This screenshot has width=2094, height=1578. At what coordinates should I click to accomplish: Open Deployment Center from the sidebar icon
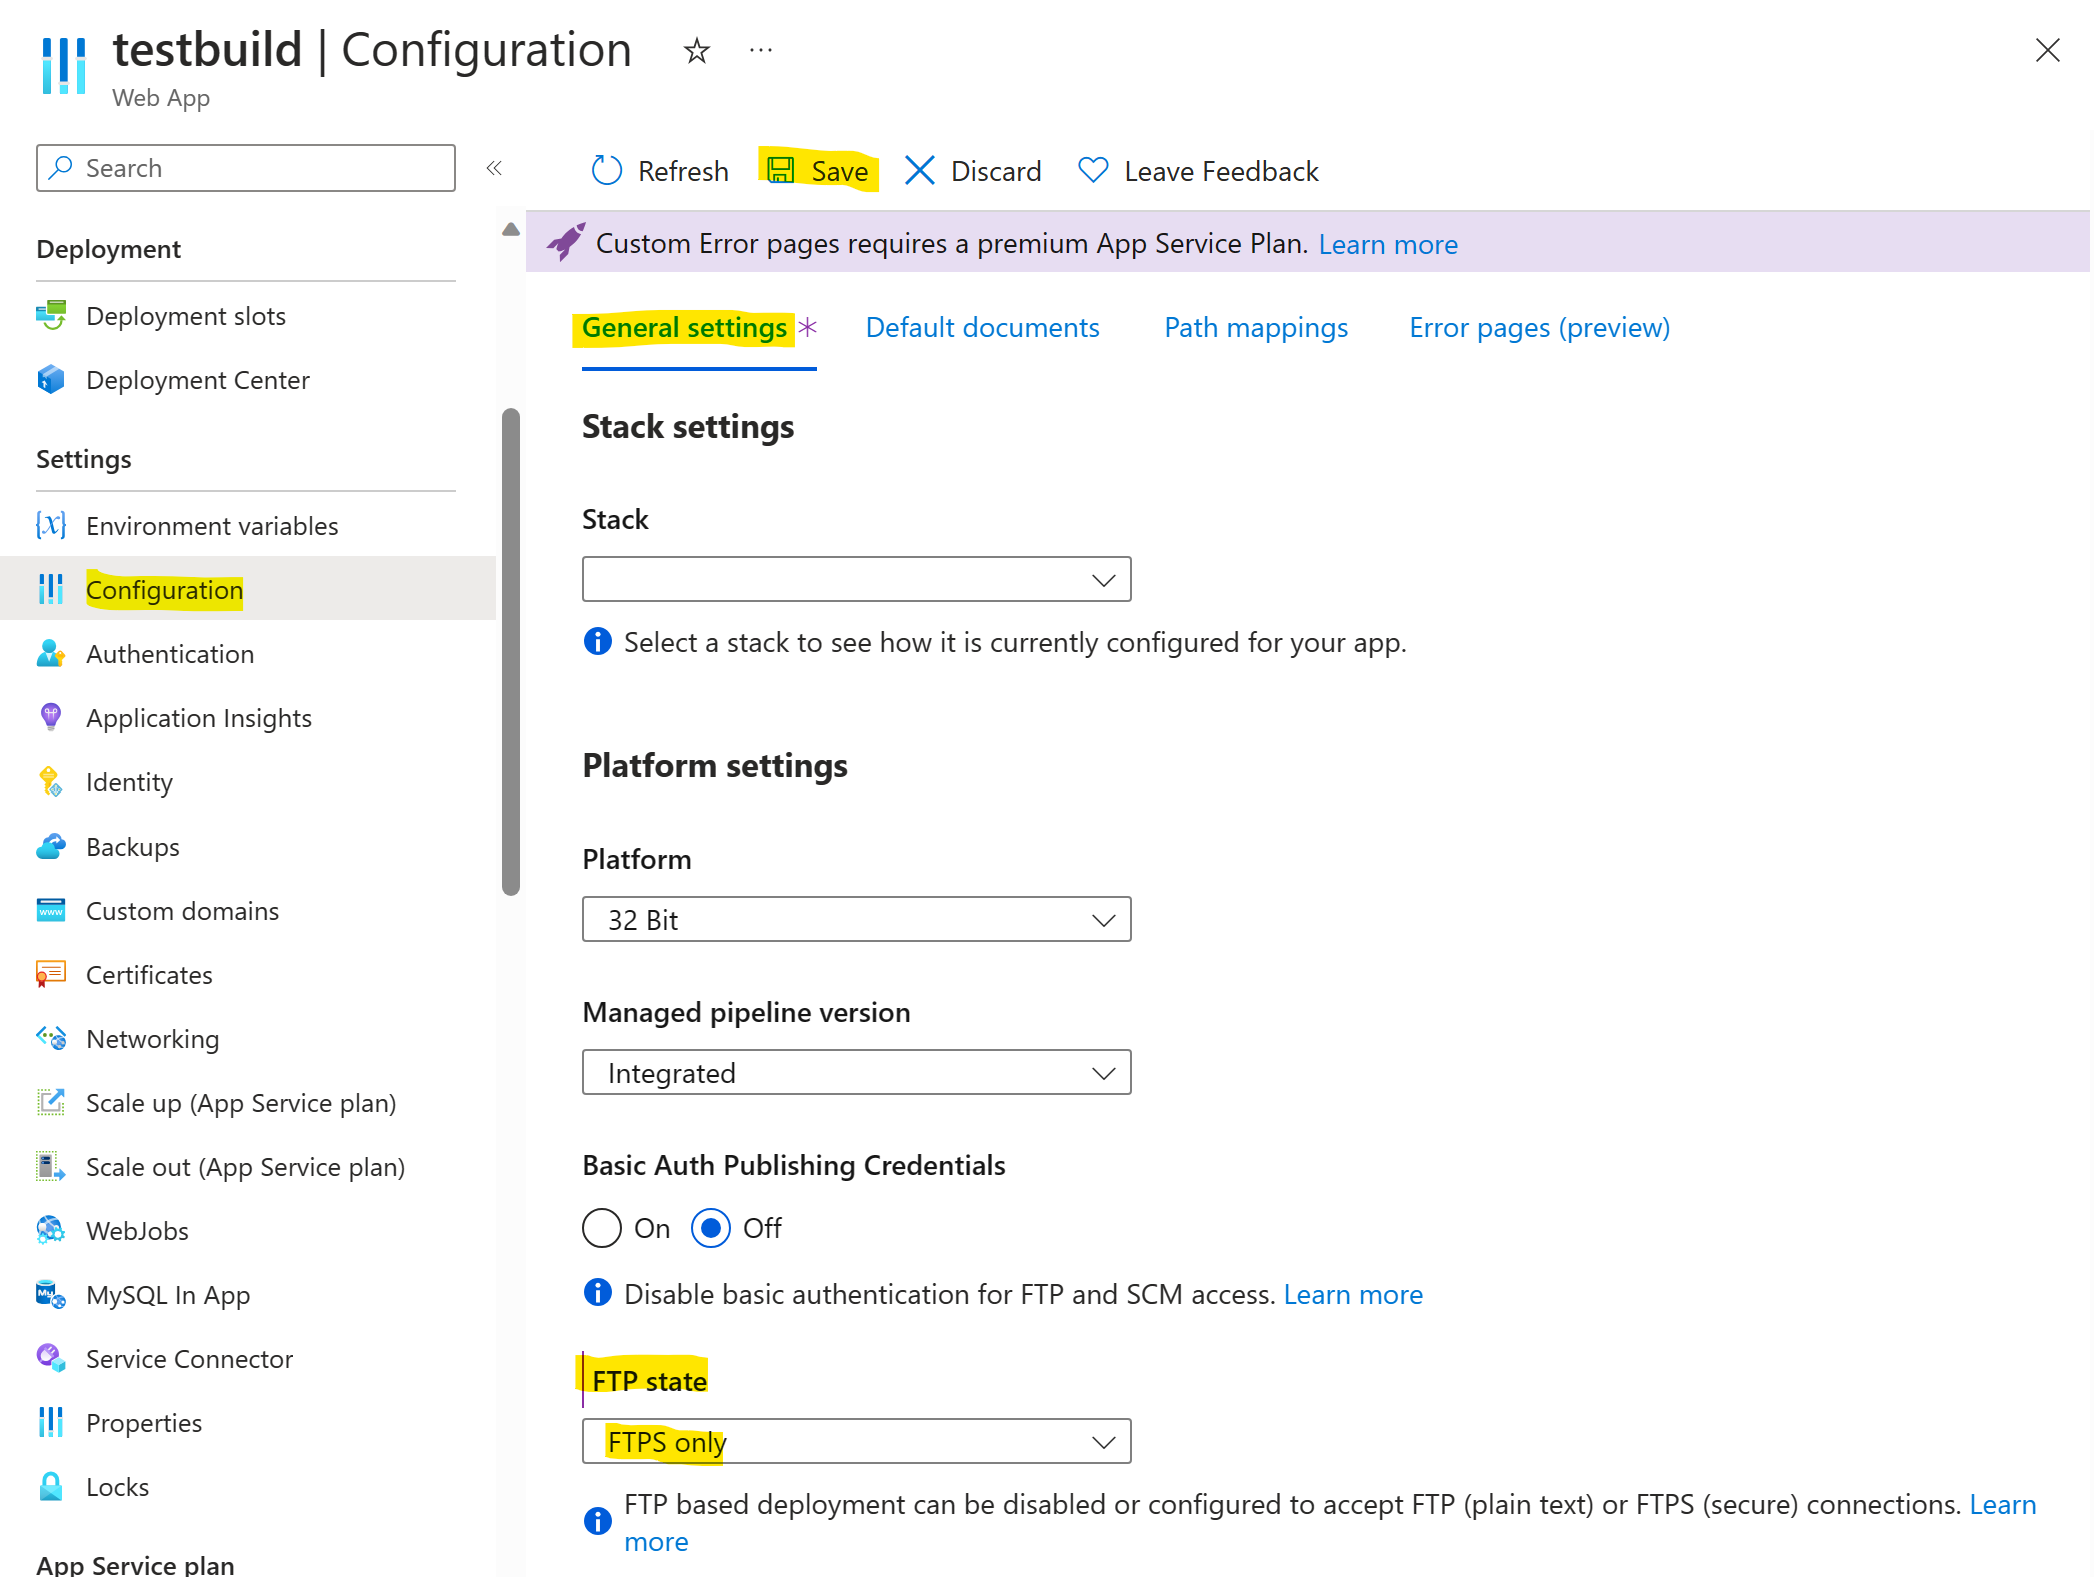pos(51,380)
